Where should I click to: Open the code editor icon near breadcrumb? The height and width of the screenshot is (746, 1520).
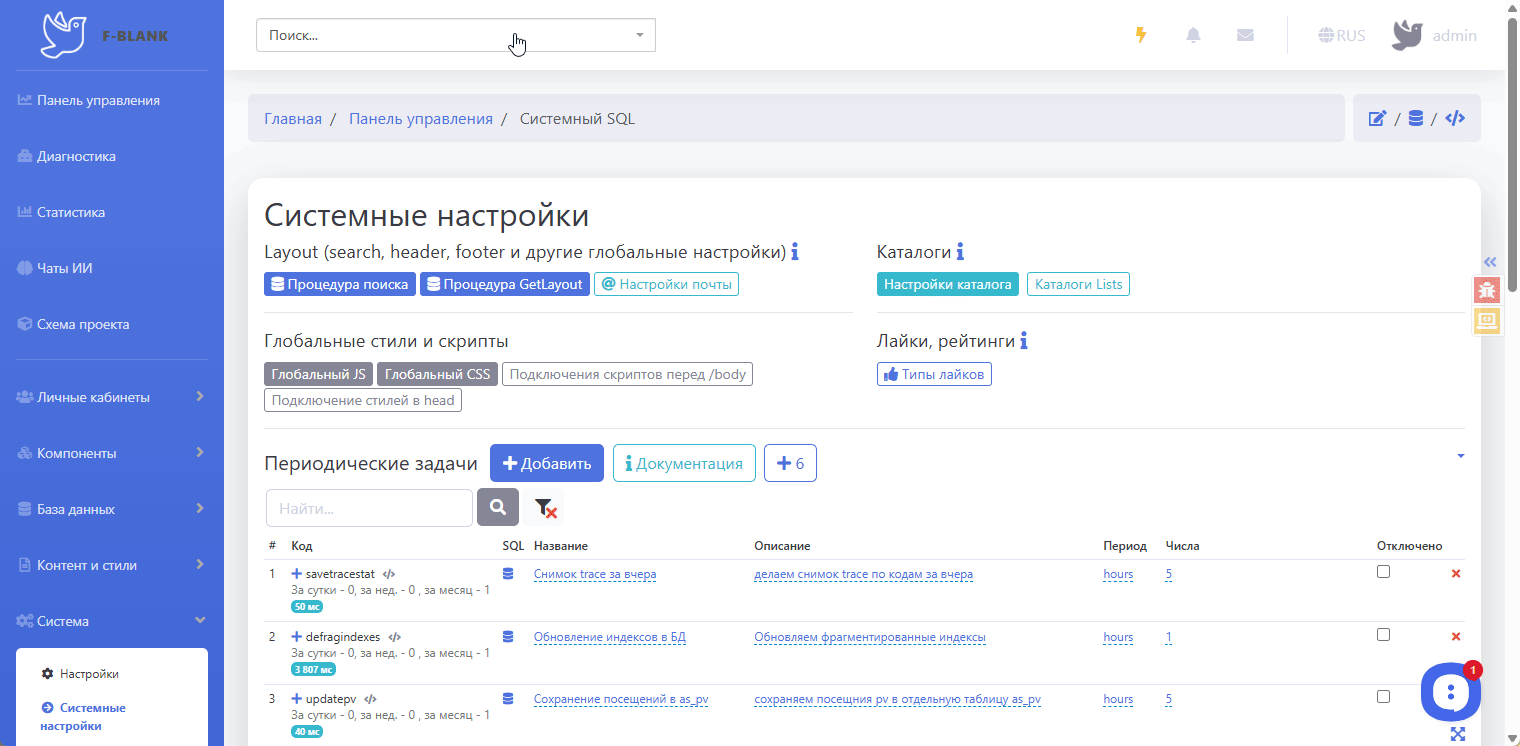pyautogui.click(x=1456, y=119)
